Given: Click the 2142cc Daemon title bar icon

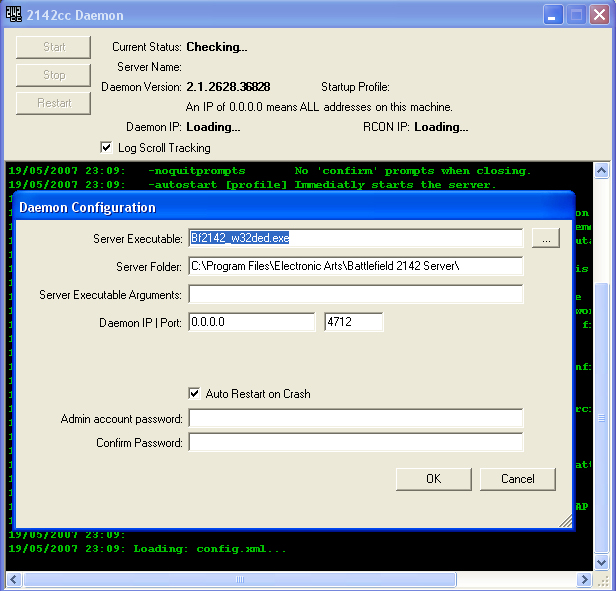Looking at the screenshot, I should coord(14,15).
